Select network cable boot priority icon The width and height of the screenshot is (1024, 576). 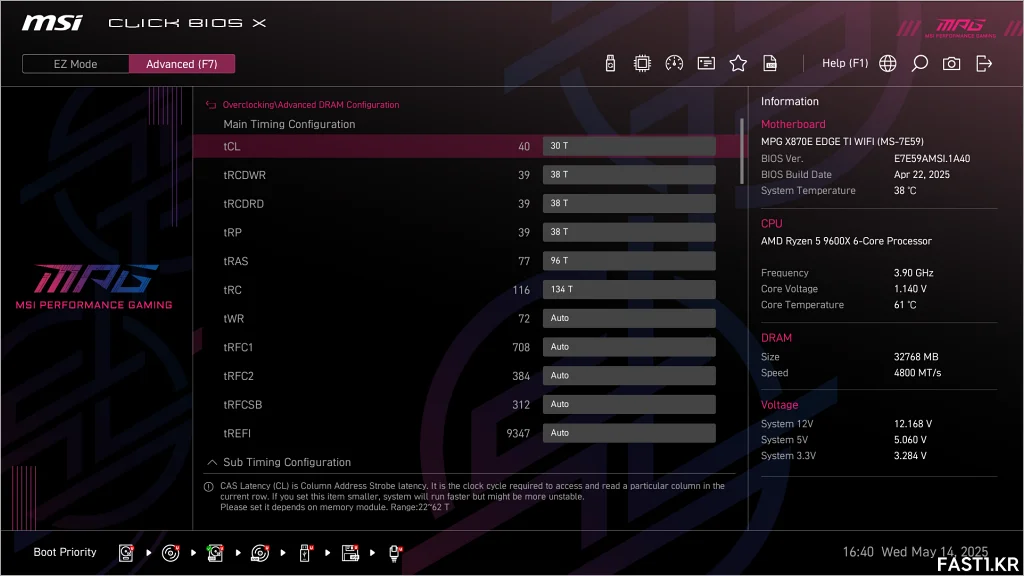pyautogui.click(x=395, y=553)
